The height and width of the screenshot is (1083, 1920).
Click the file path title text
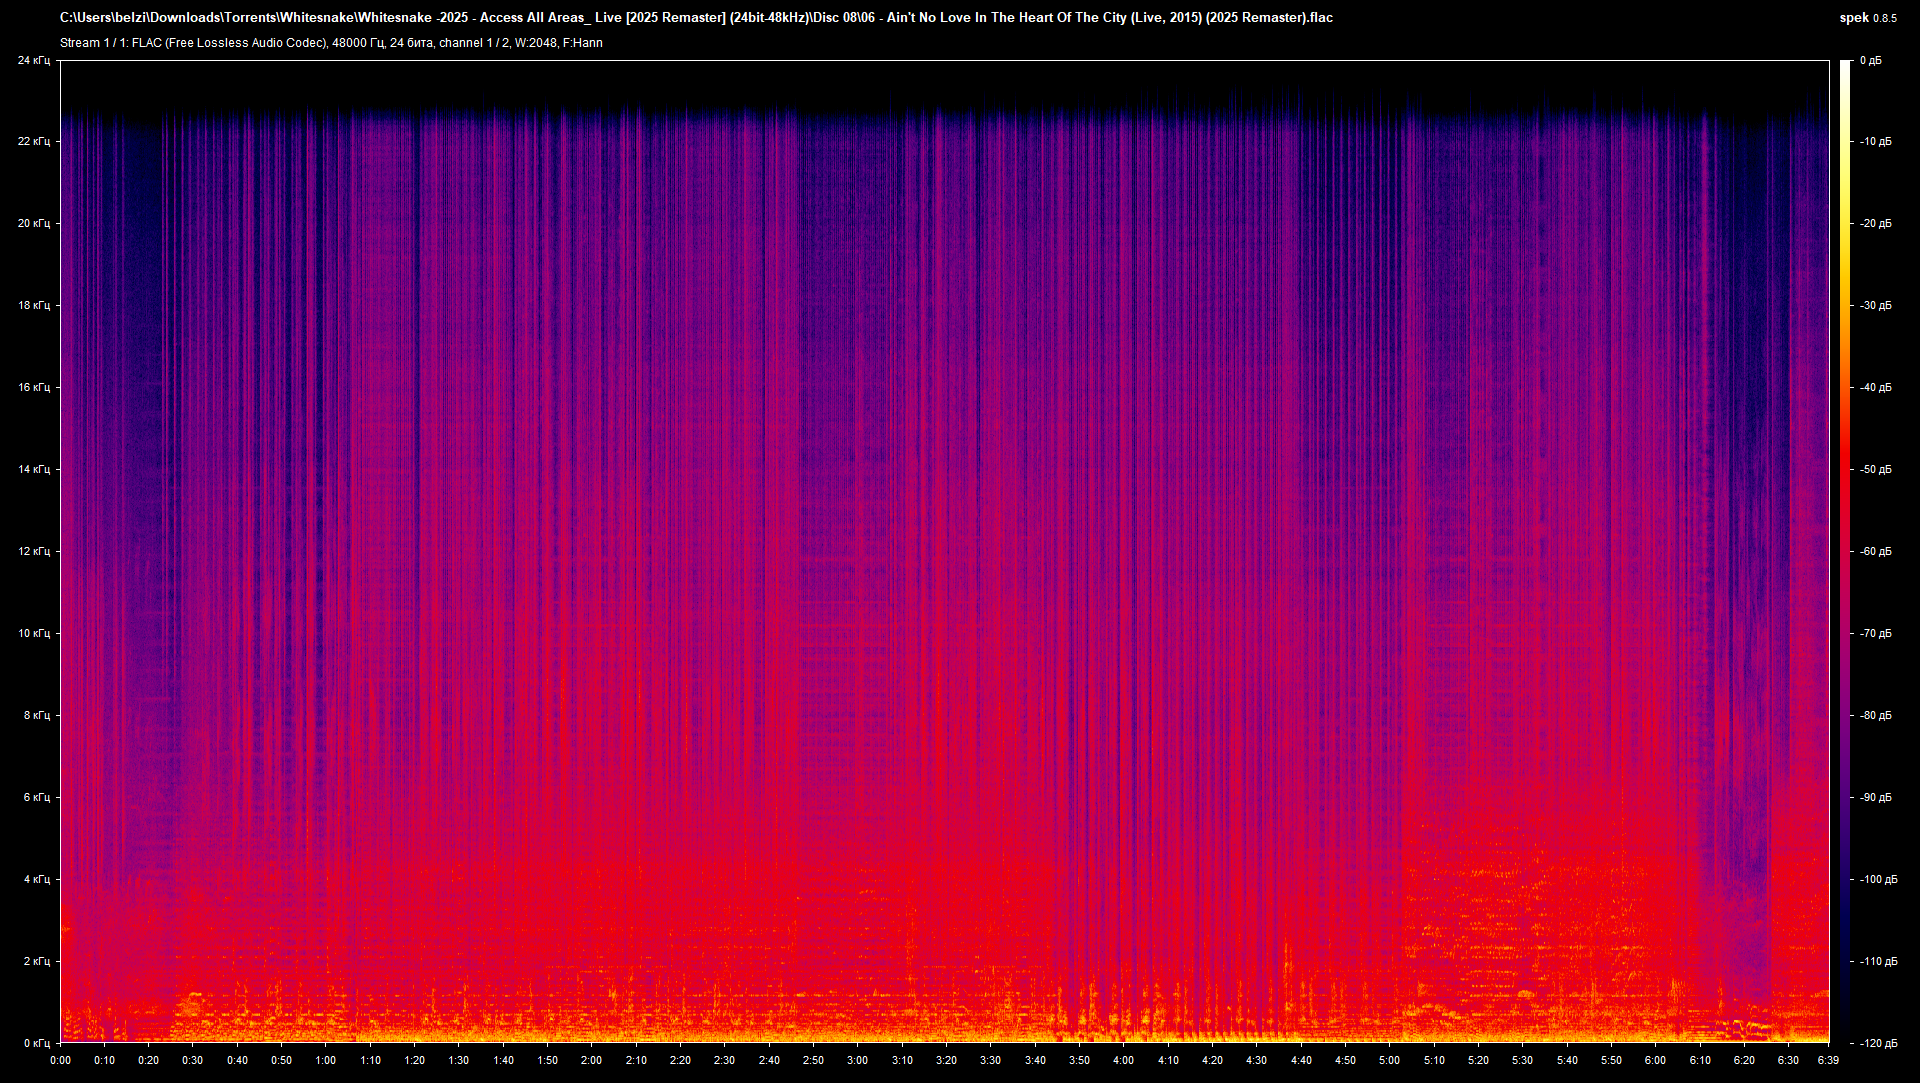[696, 18]
